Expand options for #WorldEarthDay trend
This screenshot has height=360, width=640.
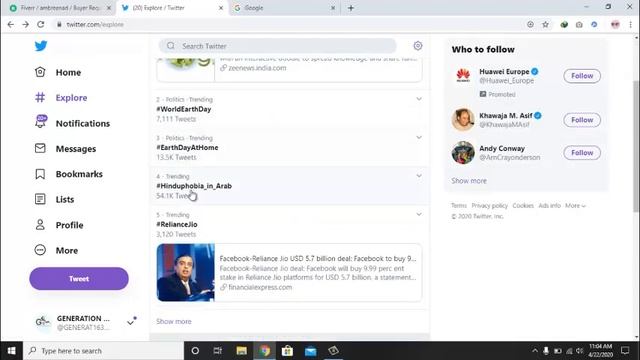click(419, 99)
